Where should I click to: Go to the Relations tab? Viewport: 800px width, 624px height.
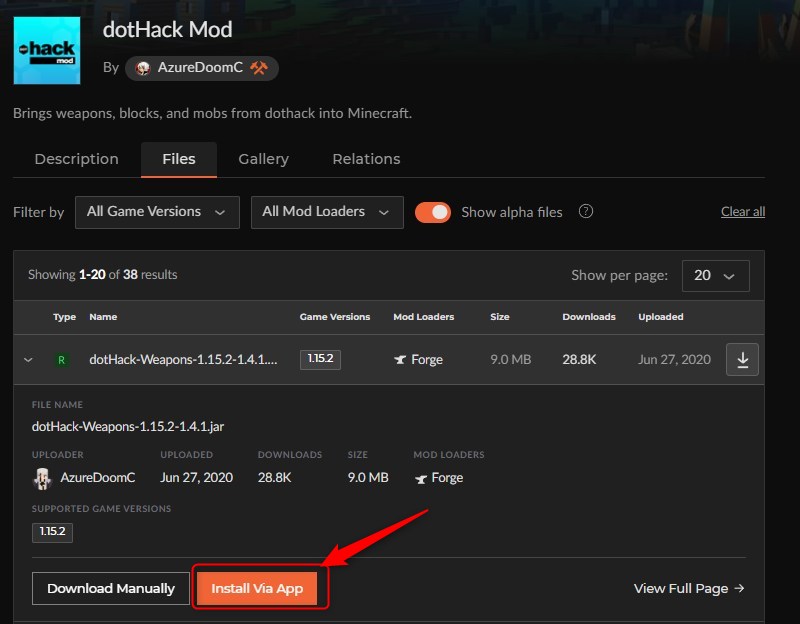(366, 159)
